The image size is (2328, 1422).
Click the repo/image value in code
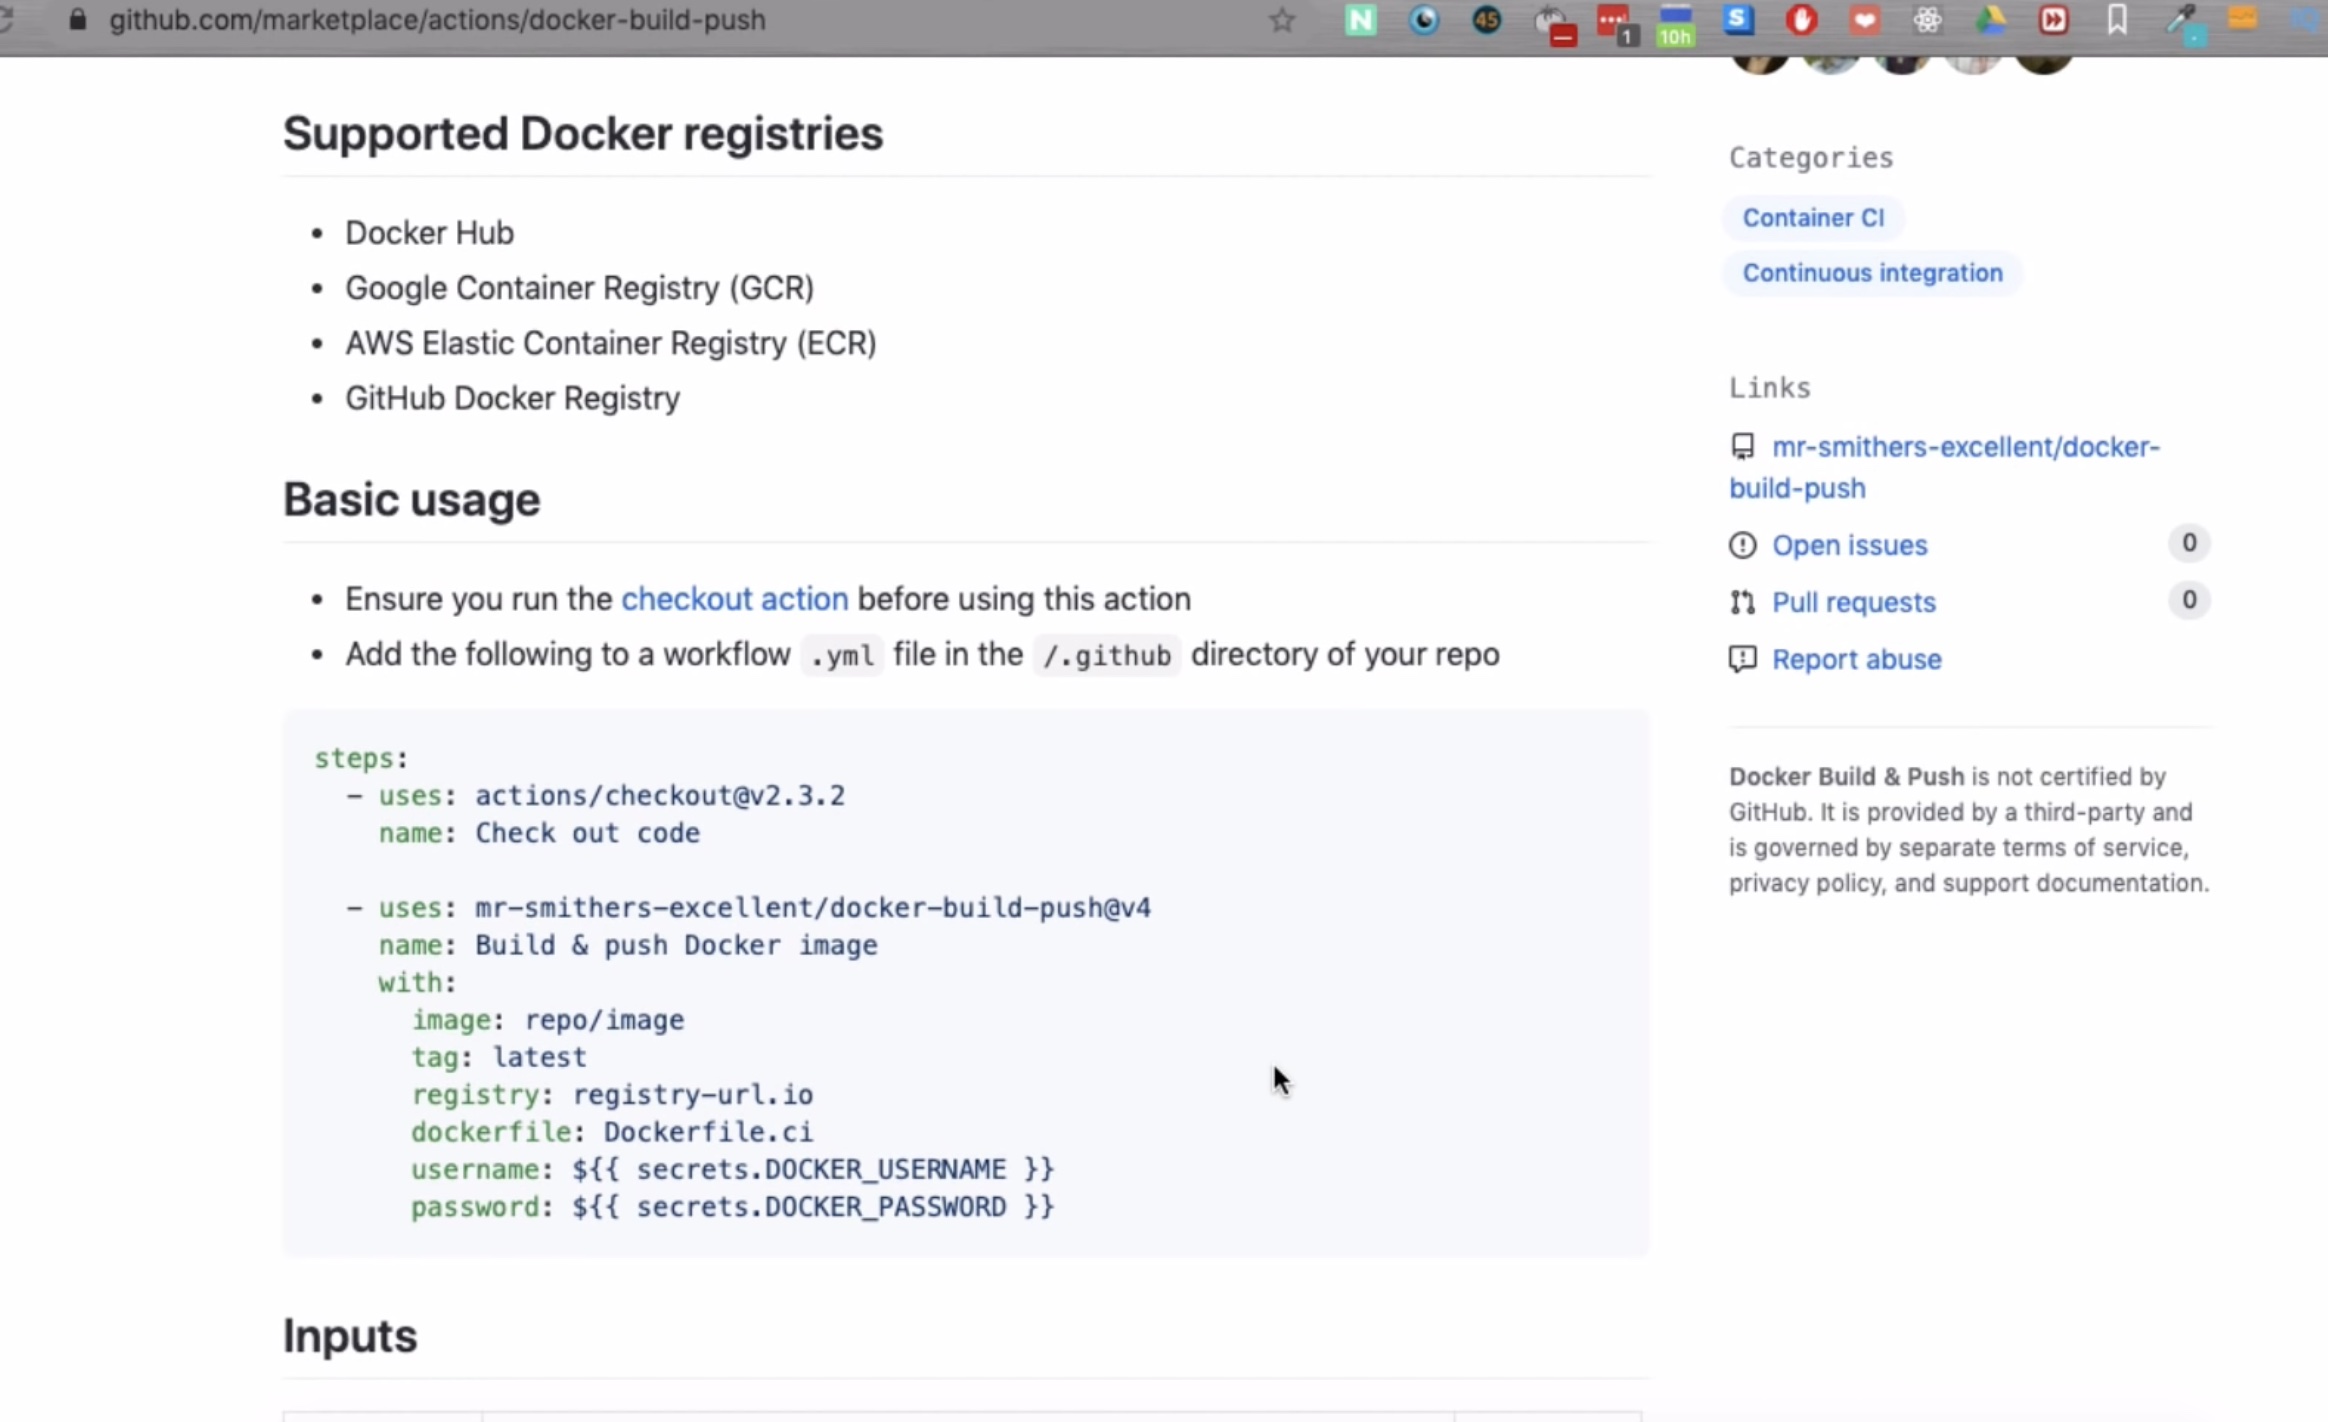tap(604, 1020)
